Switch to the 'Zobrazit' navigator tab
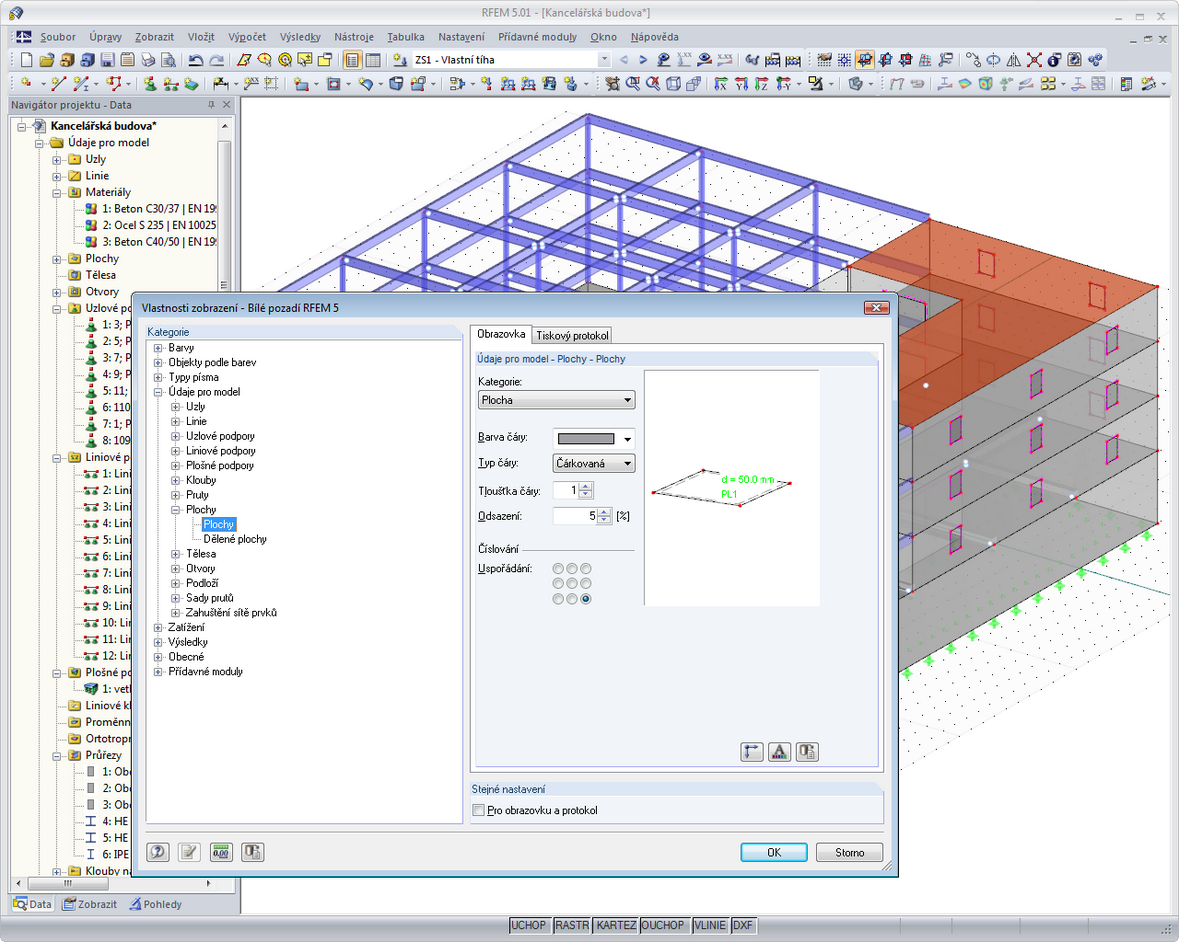1179x942 pixels. pyautogui.click(x=90, y=904)
